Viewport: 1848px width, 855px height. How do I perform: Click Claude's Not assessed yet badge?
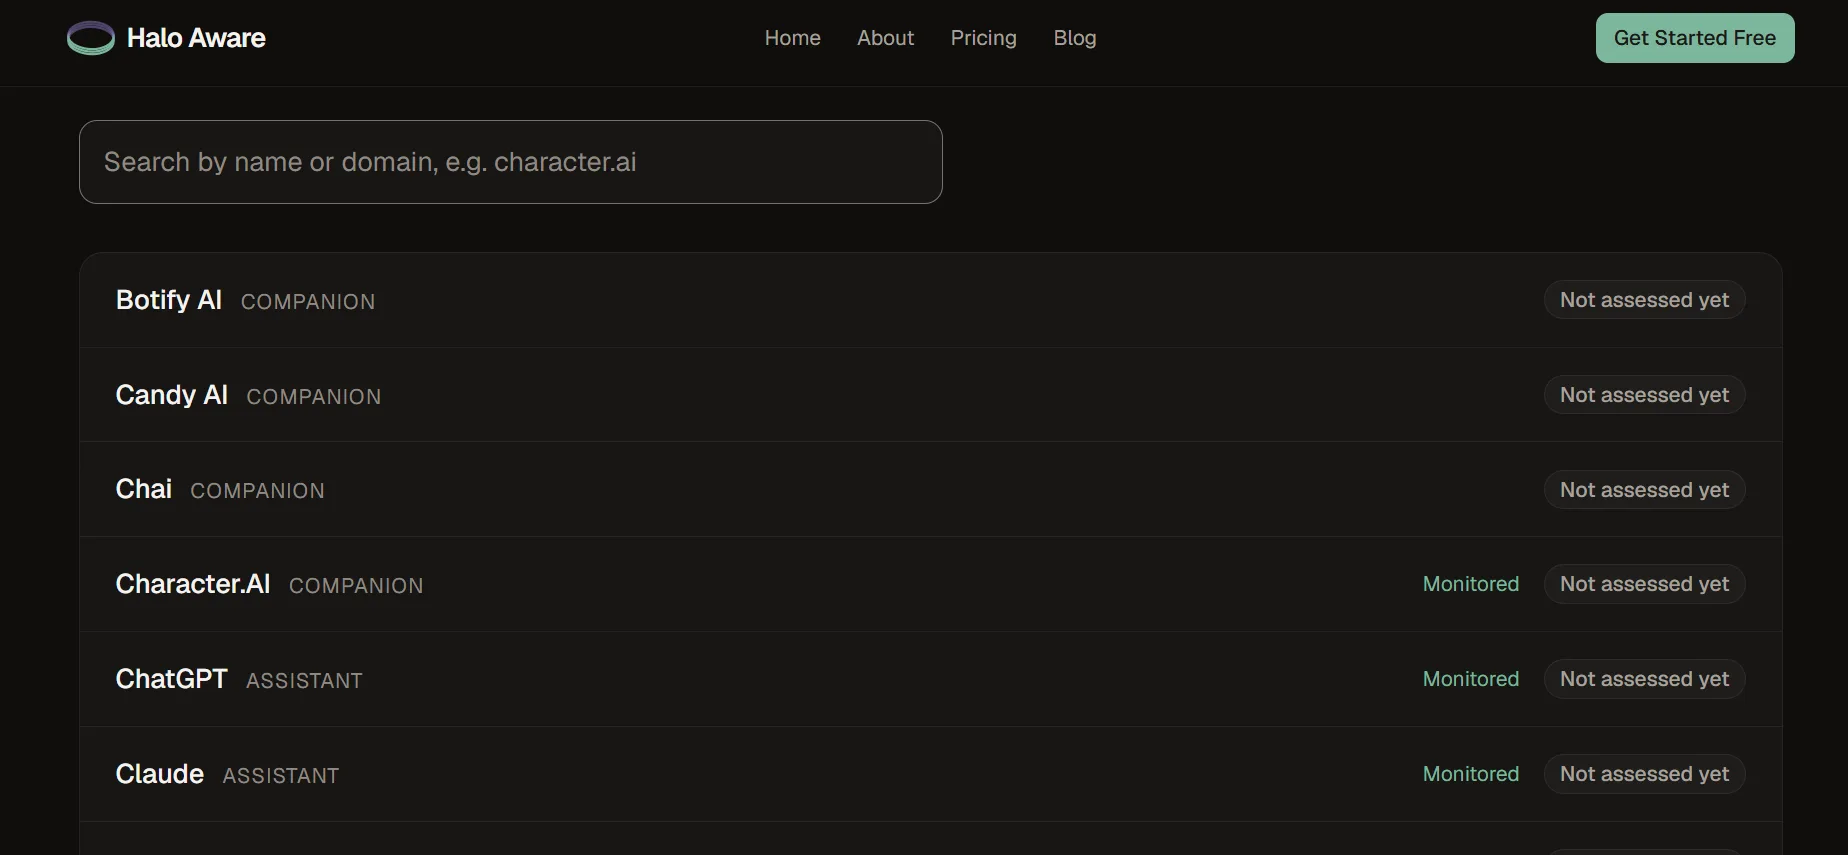[x=1645, y=774]
